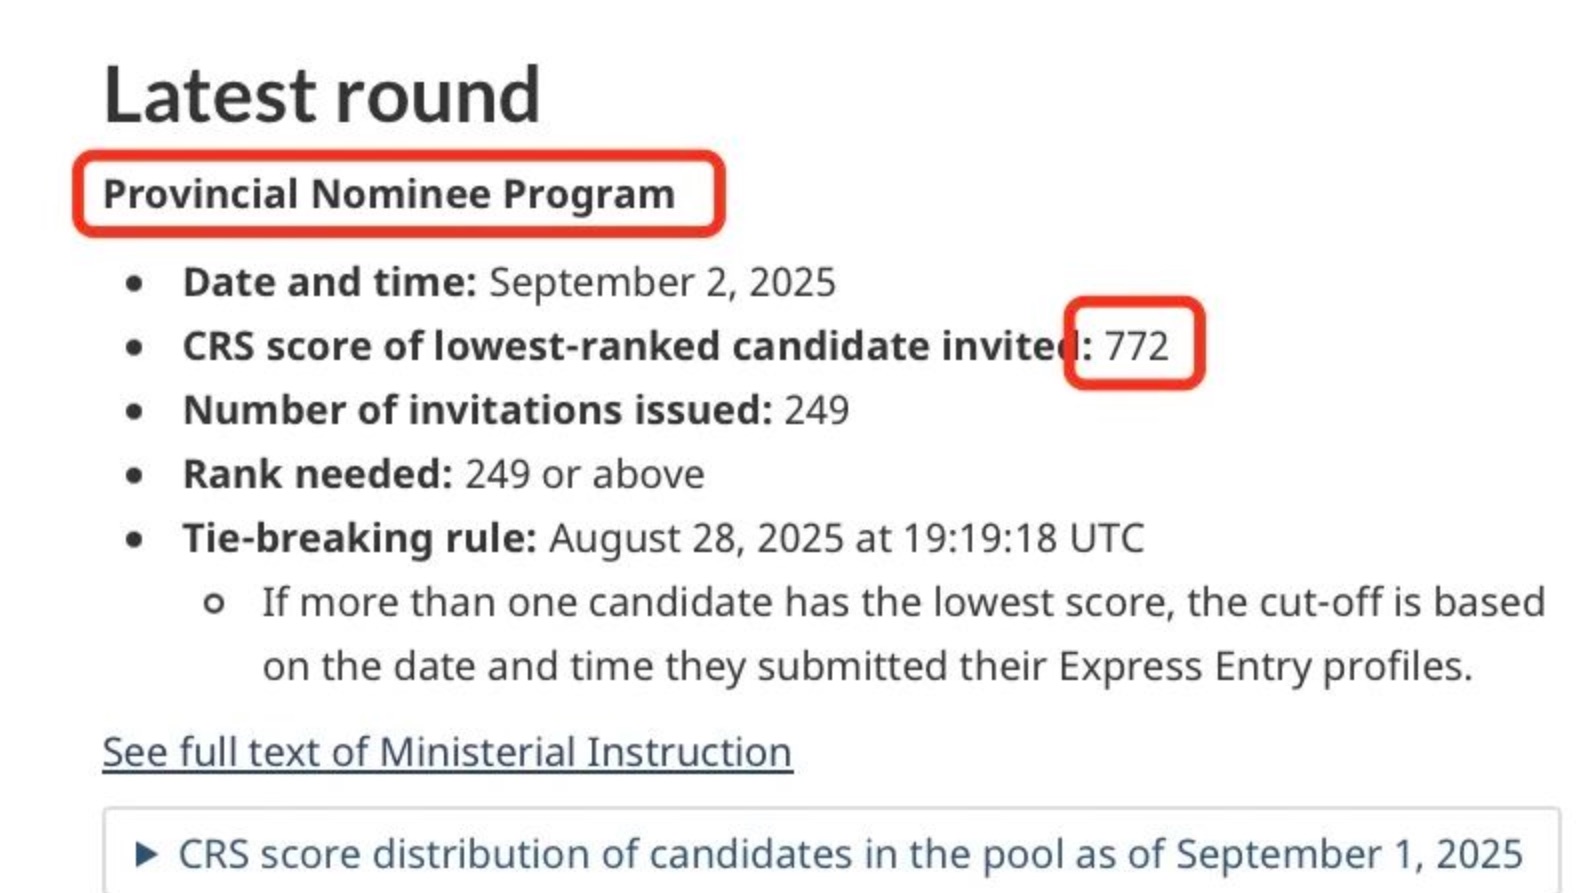Open the See full text of Ministerial Instruction link

(x=447, y=752)
